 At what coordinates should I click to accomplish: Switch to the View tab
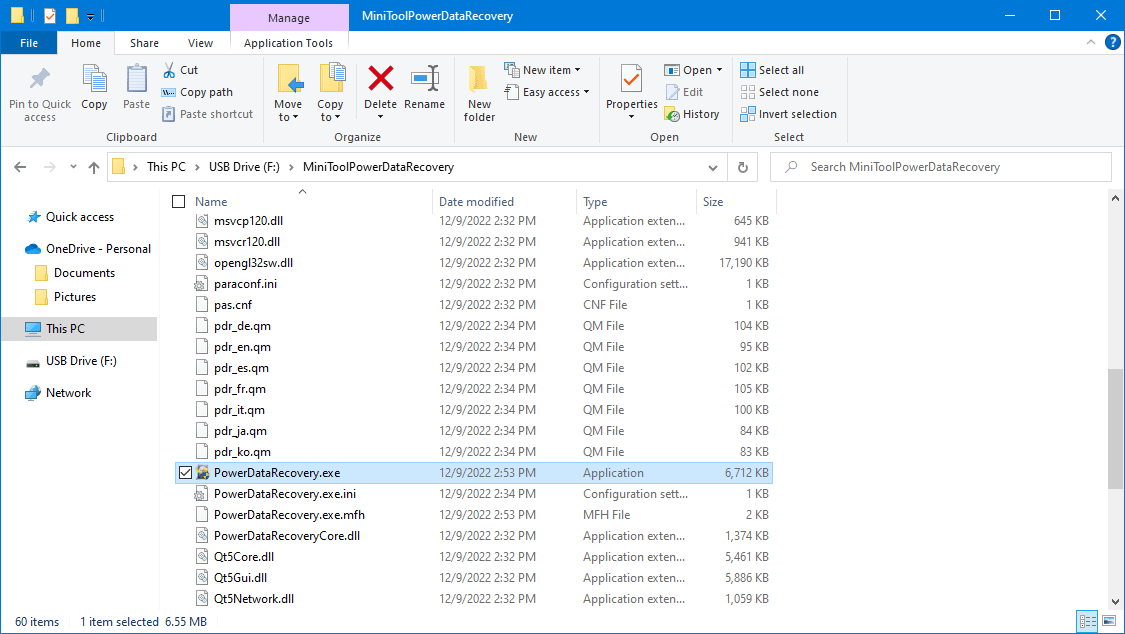coord(200,43)
